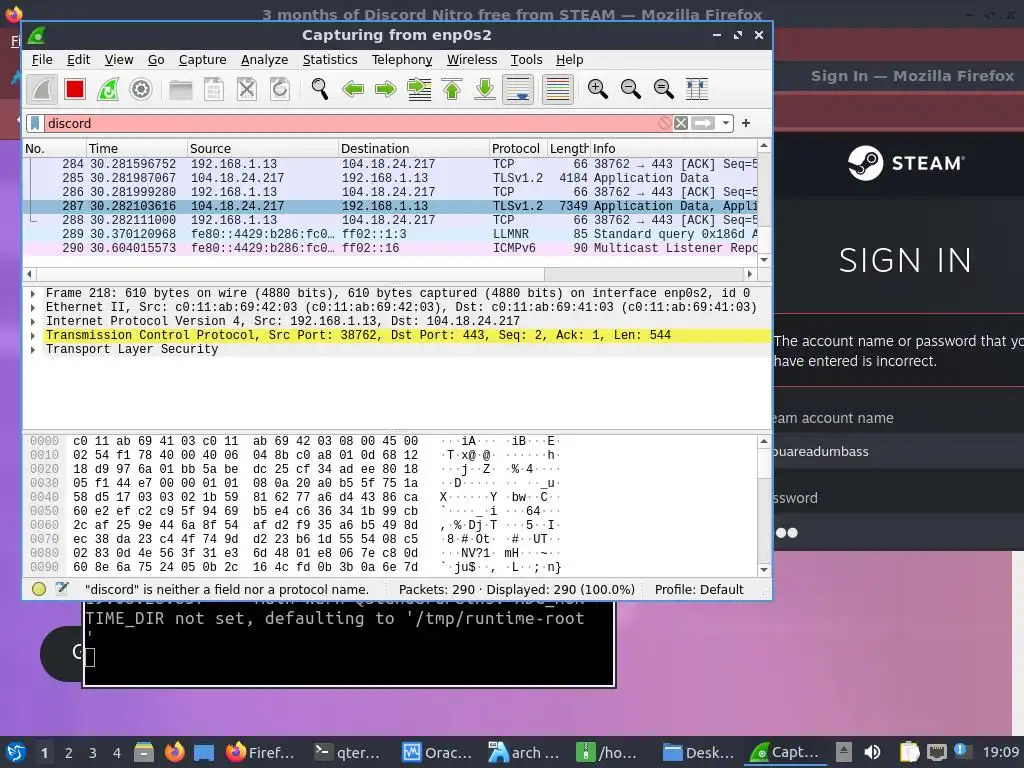Screen dimensions: 1024x768
Task: Open filter bookmark icon
Action: tap(35, 123)
